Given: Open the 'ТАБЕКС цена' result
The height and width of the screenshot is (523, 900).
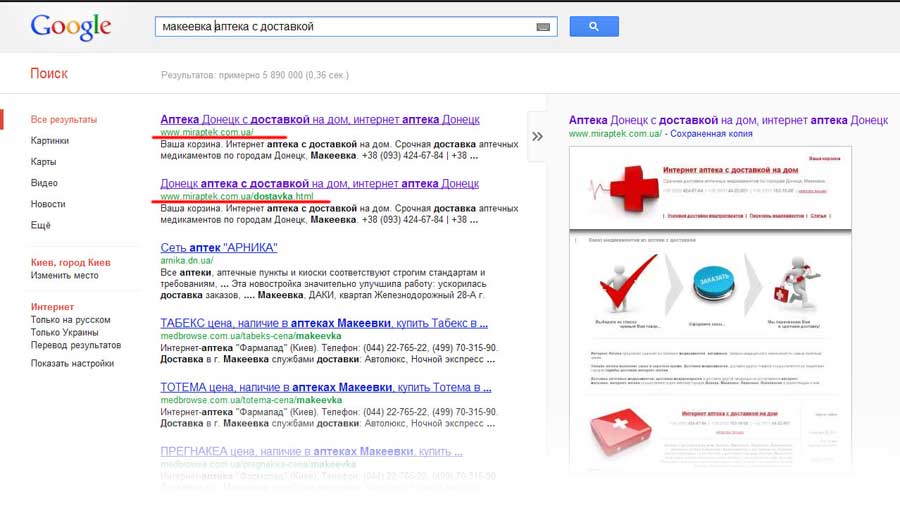Looking at the screenshot, I should pyautogui.click(x=324, y=323).
